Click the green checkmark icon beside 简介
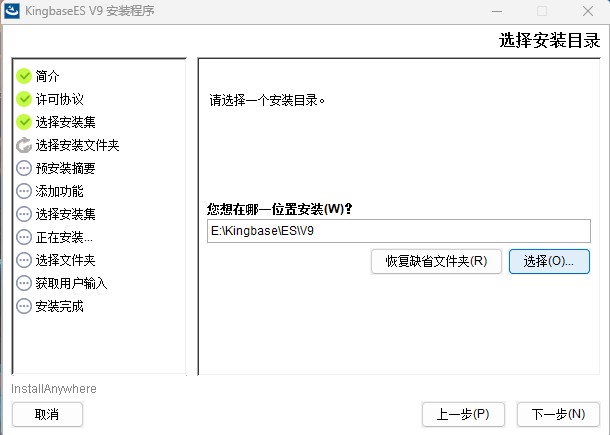Screen dimensions: 610x435 pos(24,76)
